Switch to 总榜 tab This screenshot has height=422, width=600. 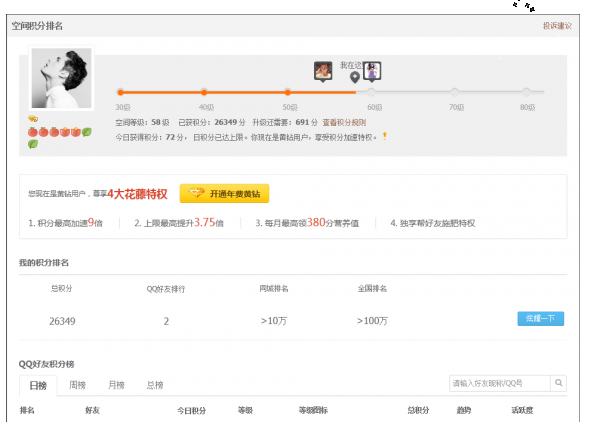click(155, 385)
